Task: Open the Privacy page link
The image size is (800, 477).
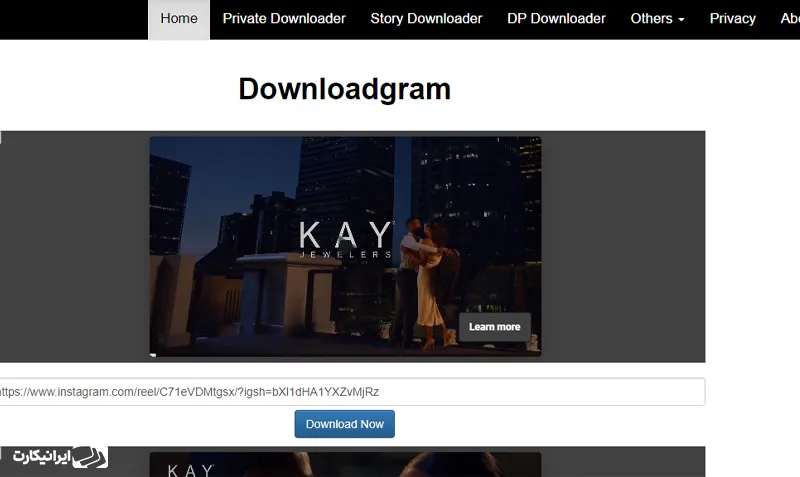Action: click(732, 19)
